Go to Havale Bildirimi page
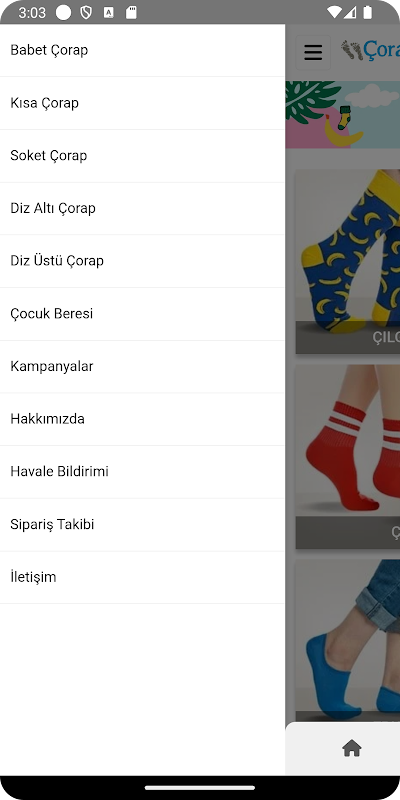The width and height of the screenshot is (400, 800). tap(142, 472)
